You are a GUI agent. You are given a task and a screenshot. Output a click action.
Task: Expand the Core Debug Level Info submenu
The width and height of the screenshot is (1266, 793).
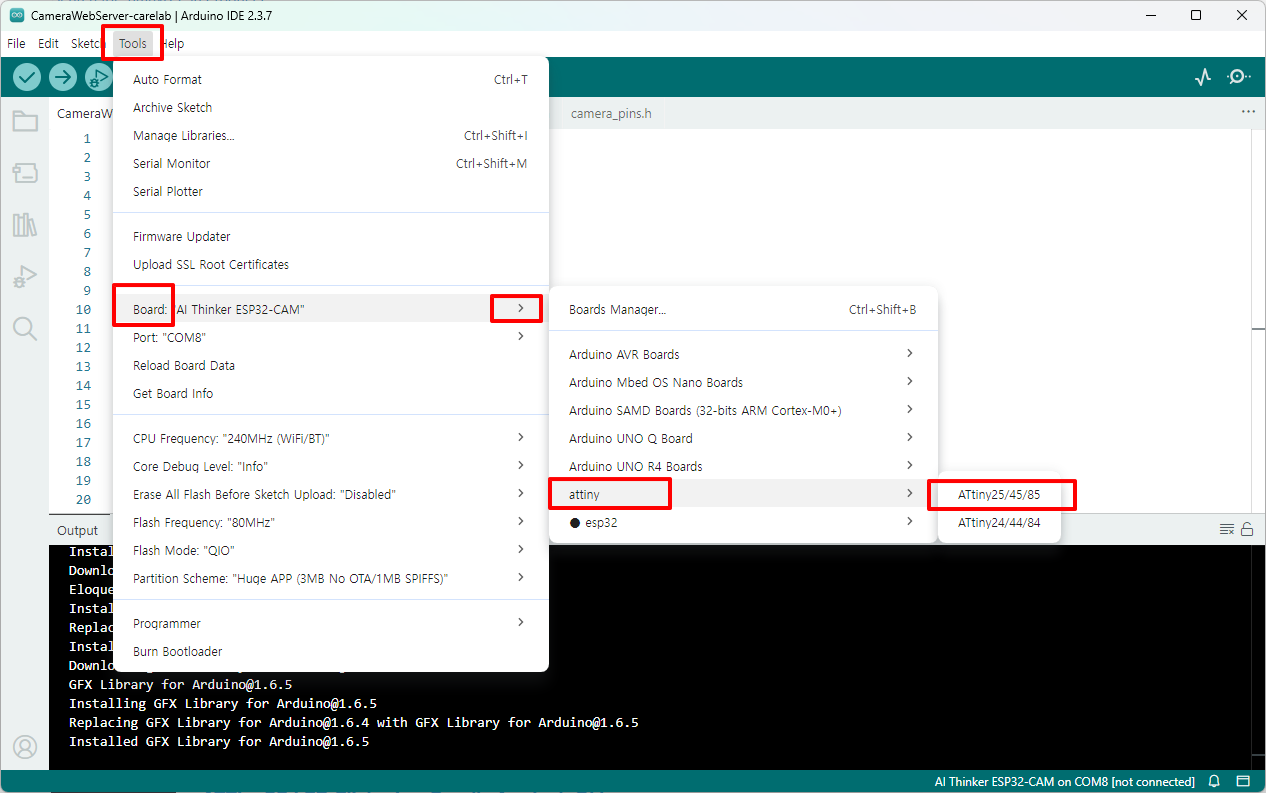pyautogui.click(x=331, y=466)
